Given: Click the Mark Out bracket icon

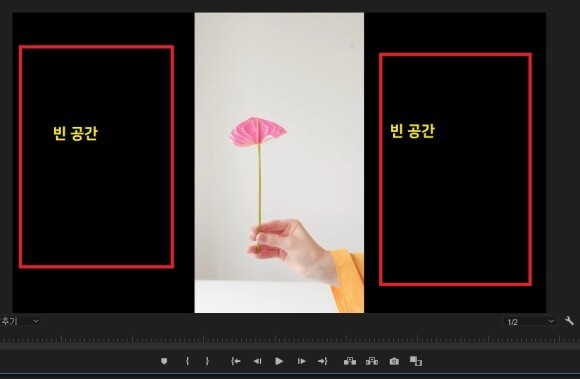Looking at the screenshot, I should click(x=207, y=361).
